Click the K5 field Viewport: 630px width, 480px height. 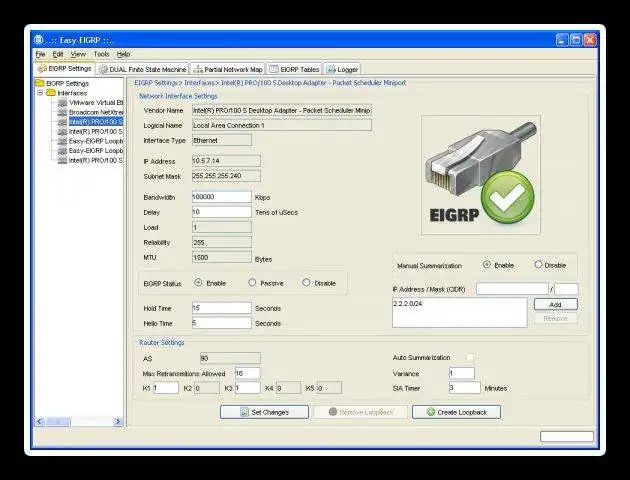329,388
